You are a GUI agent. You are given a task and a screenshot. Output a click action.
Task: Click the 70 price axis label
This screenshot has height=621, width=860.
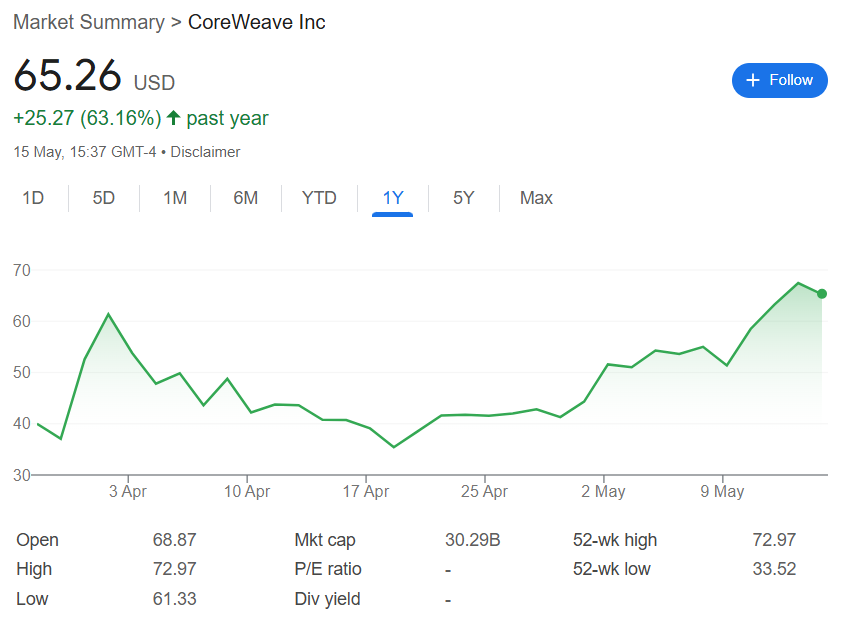[22, 270]
